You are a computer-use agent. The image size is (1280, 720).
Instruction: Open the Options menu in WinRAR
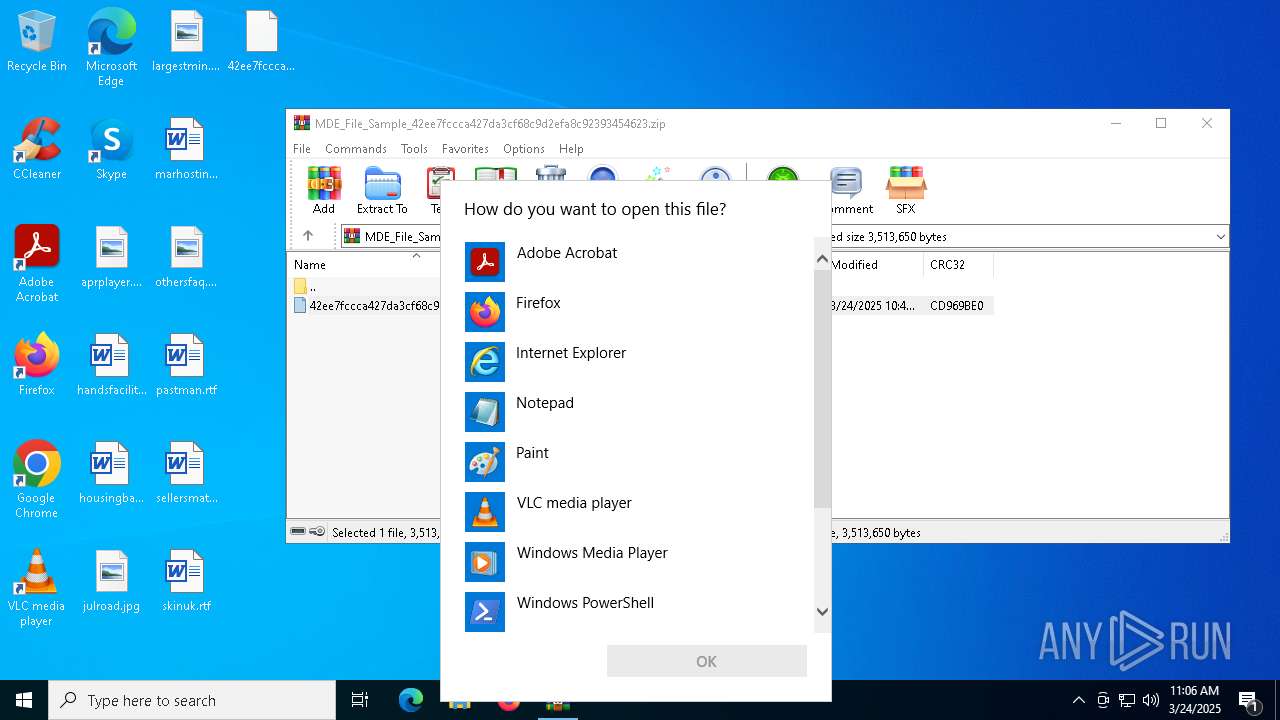pyautogui.click(x=524, y=149)
